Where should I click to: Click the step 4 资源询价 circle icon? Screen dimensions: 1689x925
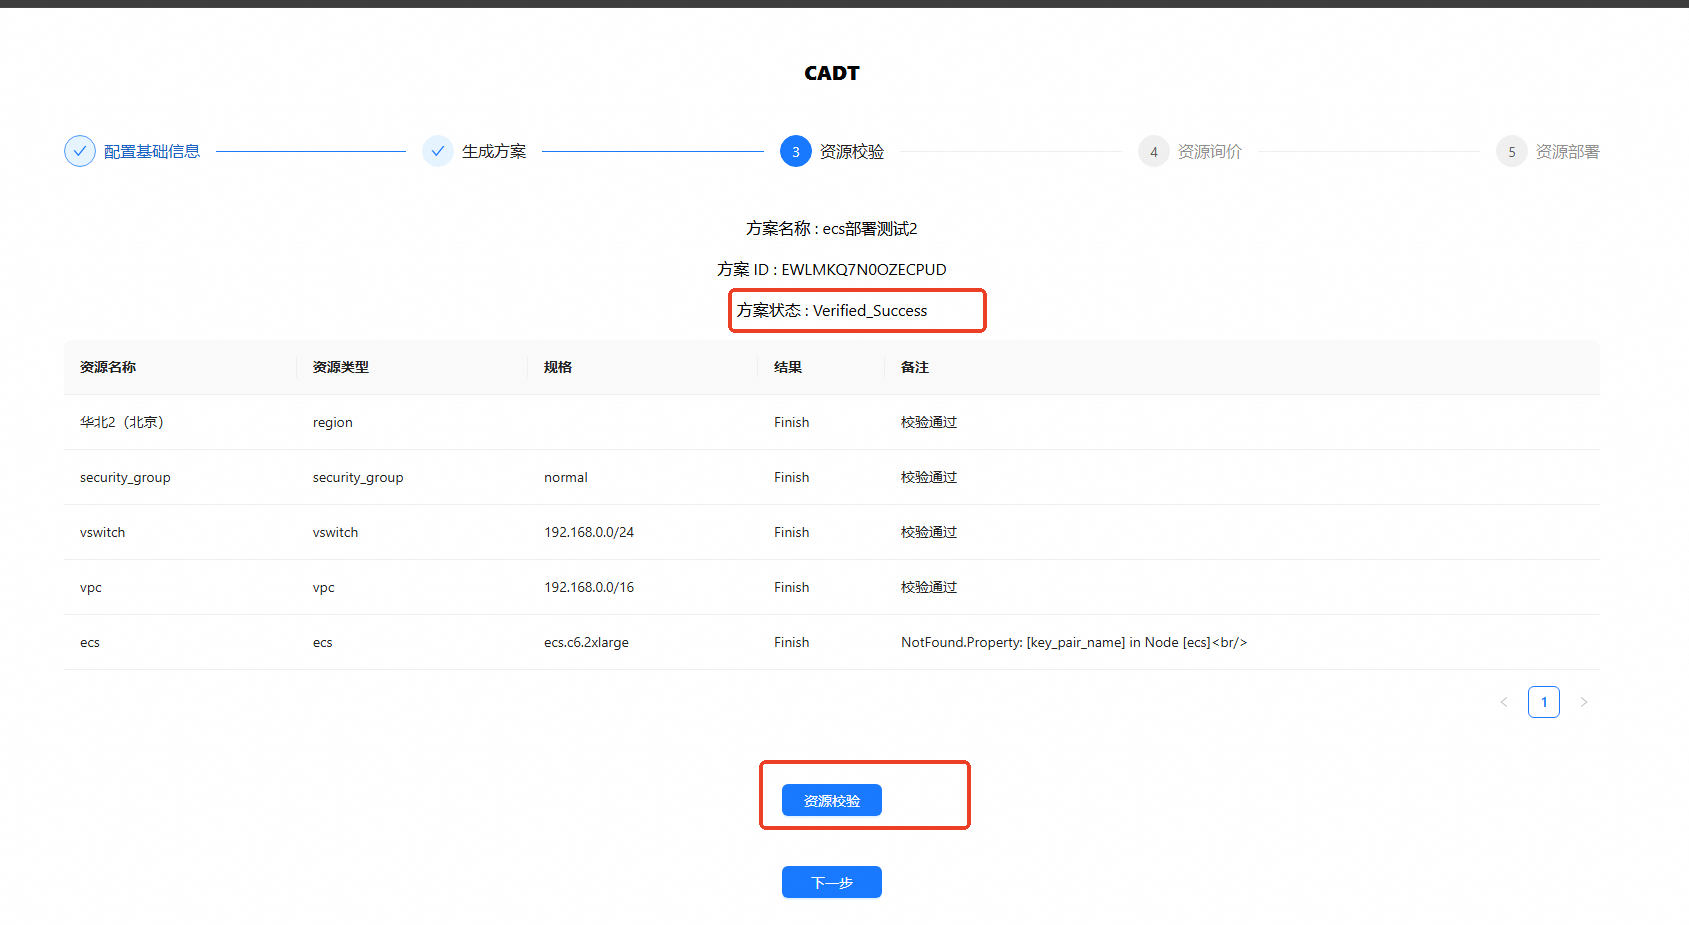1154,151
